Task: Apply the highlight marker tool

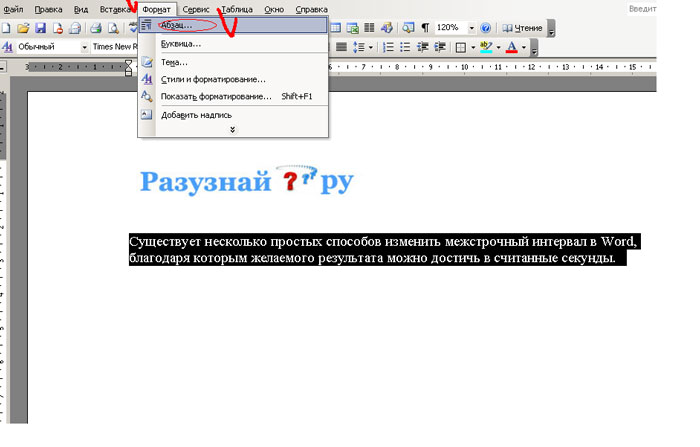Action: [x=486, y=47]
